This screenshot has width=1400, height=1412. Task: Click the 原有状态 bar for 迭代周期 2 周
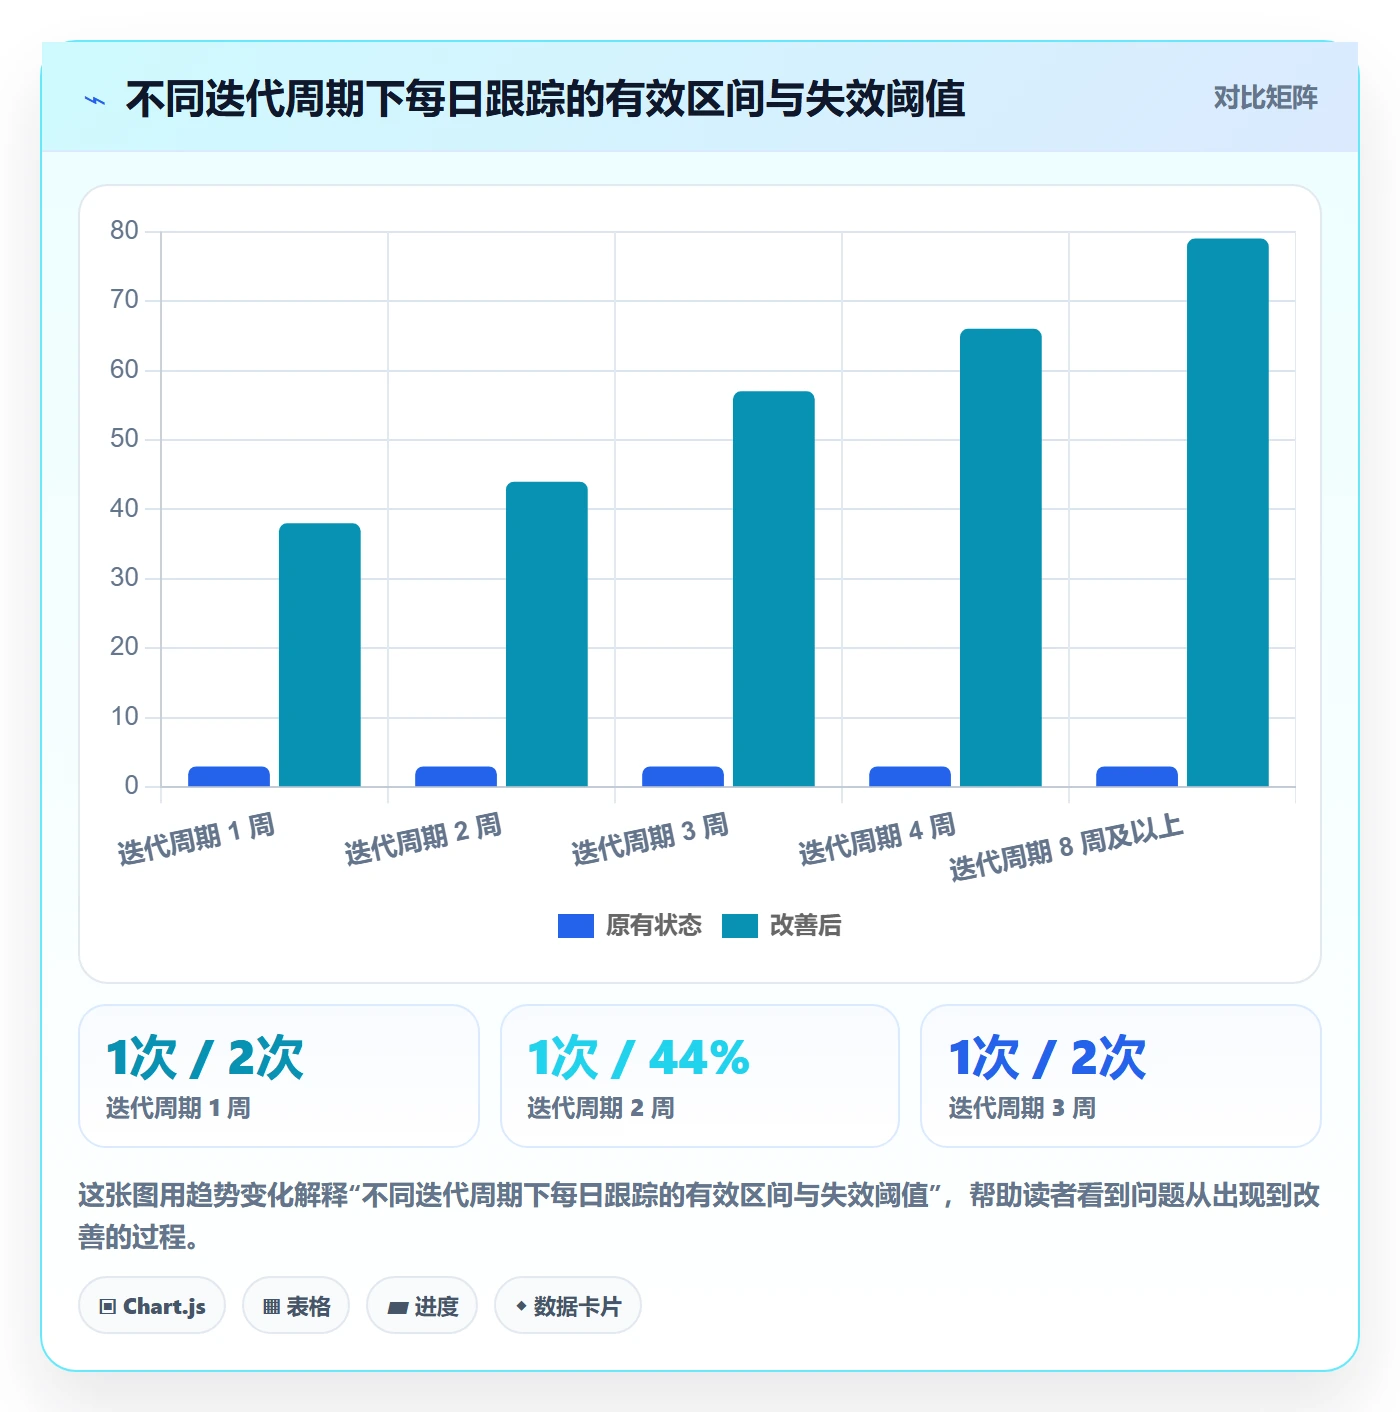[456, 776]
